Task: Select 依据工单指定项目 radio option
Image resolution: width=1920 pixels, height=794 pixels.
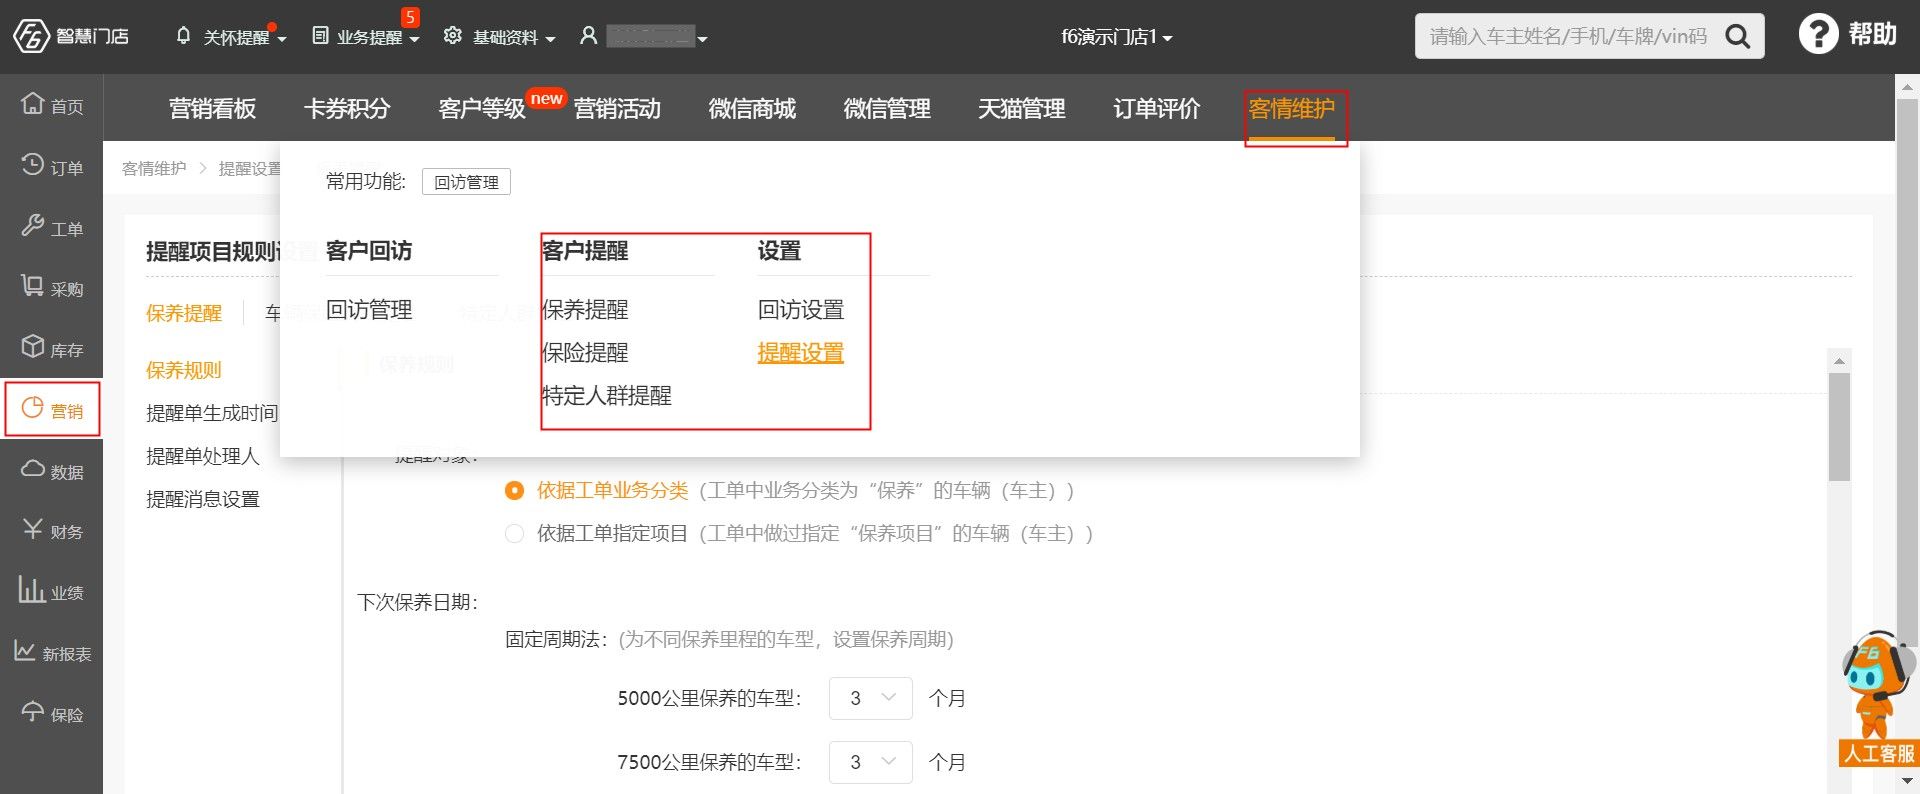Action: (x=514, y=533)
